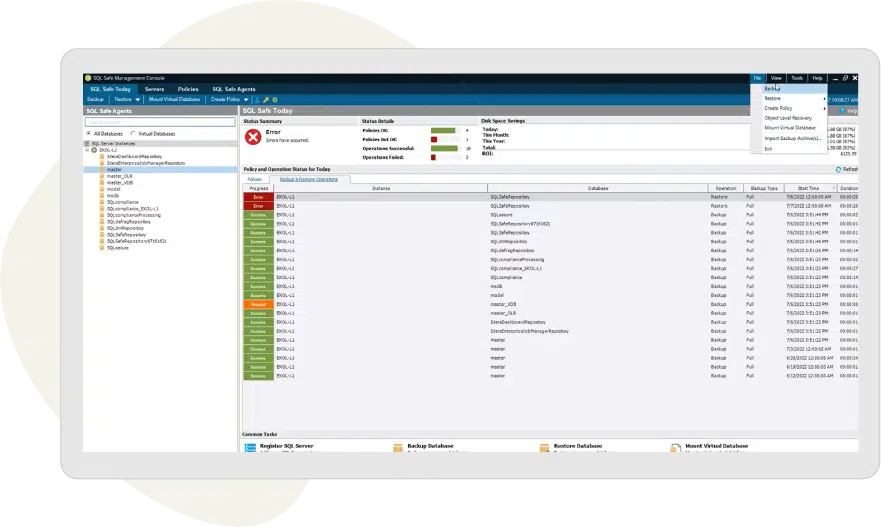Screen dimensions: 881x527
Task: Select the All Databases radio button
Action: tap(88, 134)
